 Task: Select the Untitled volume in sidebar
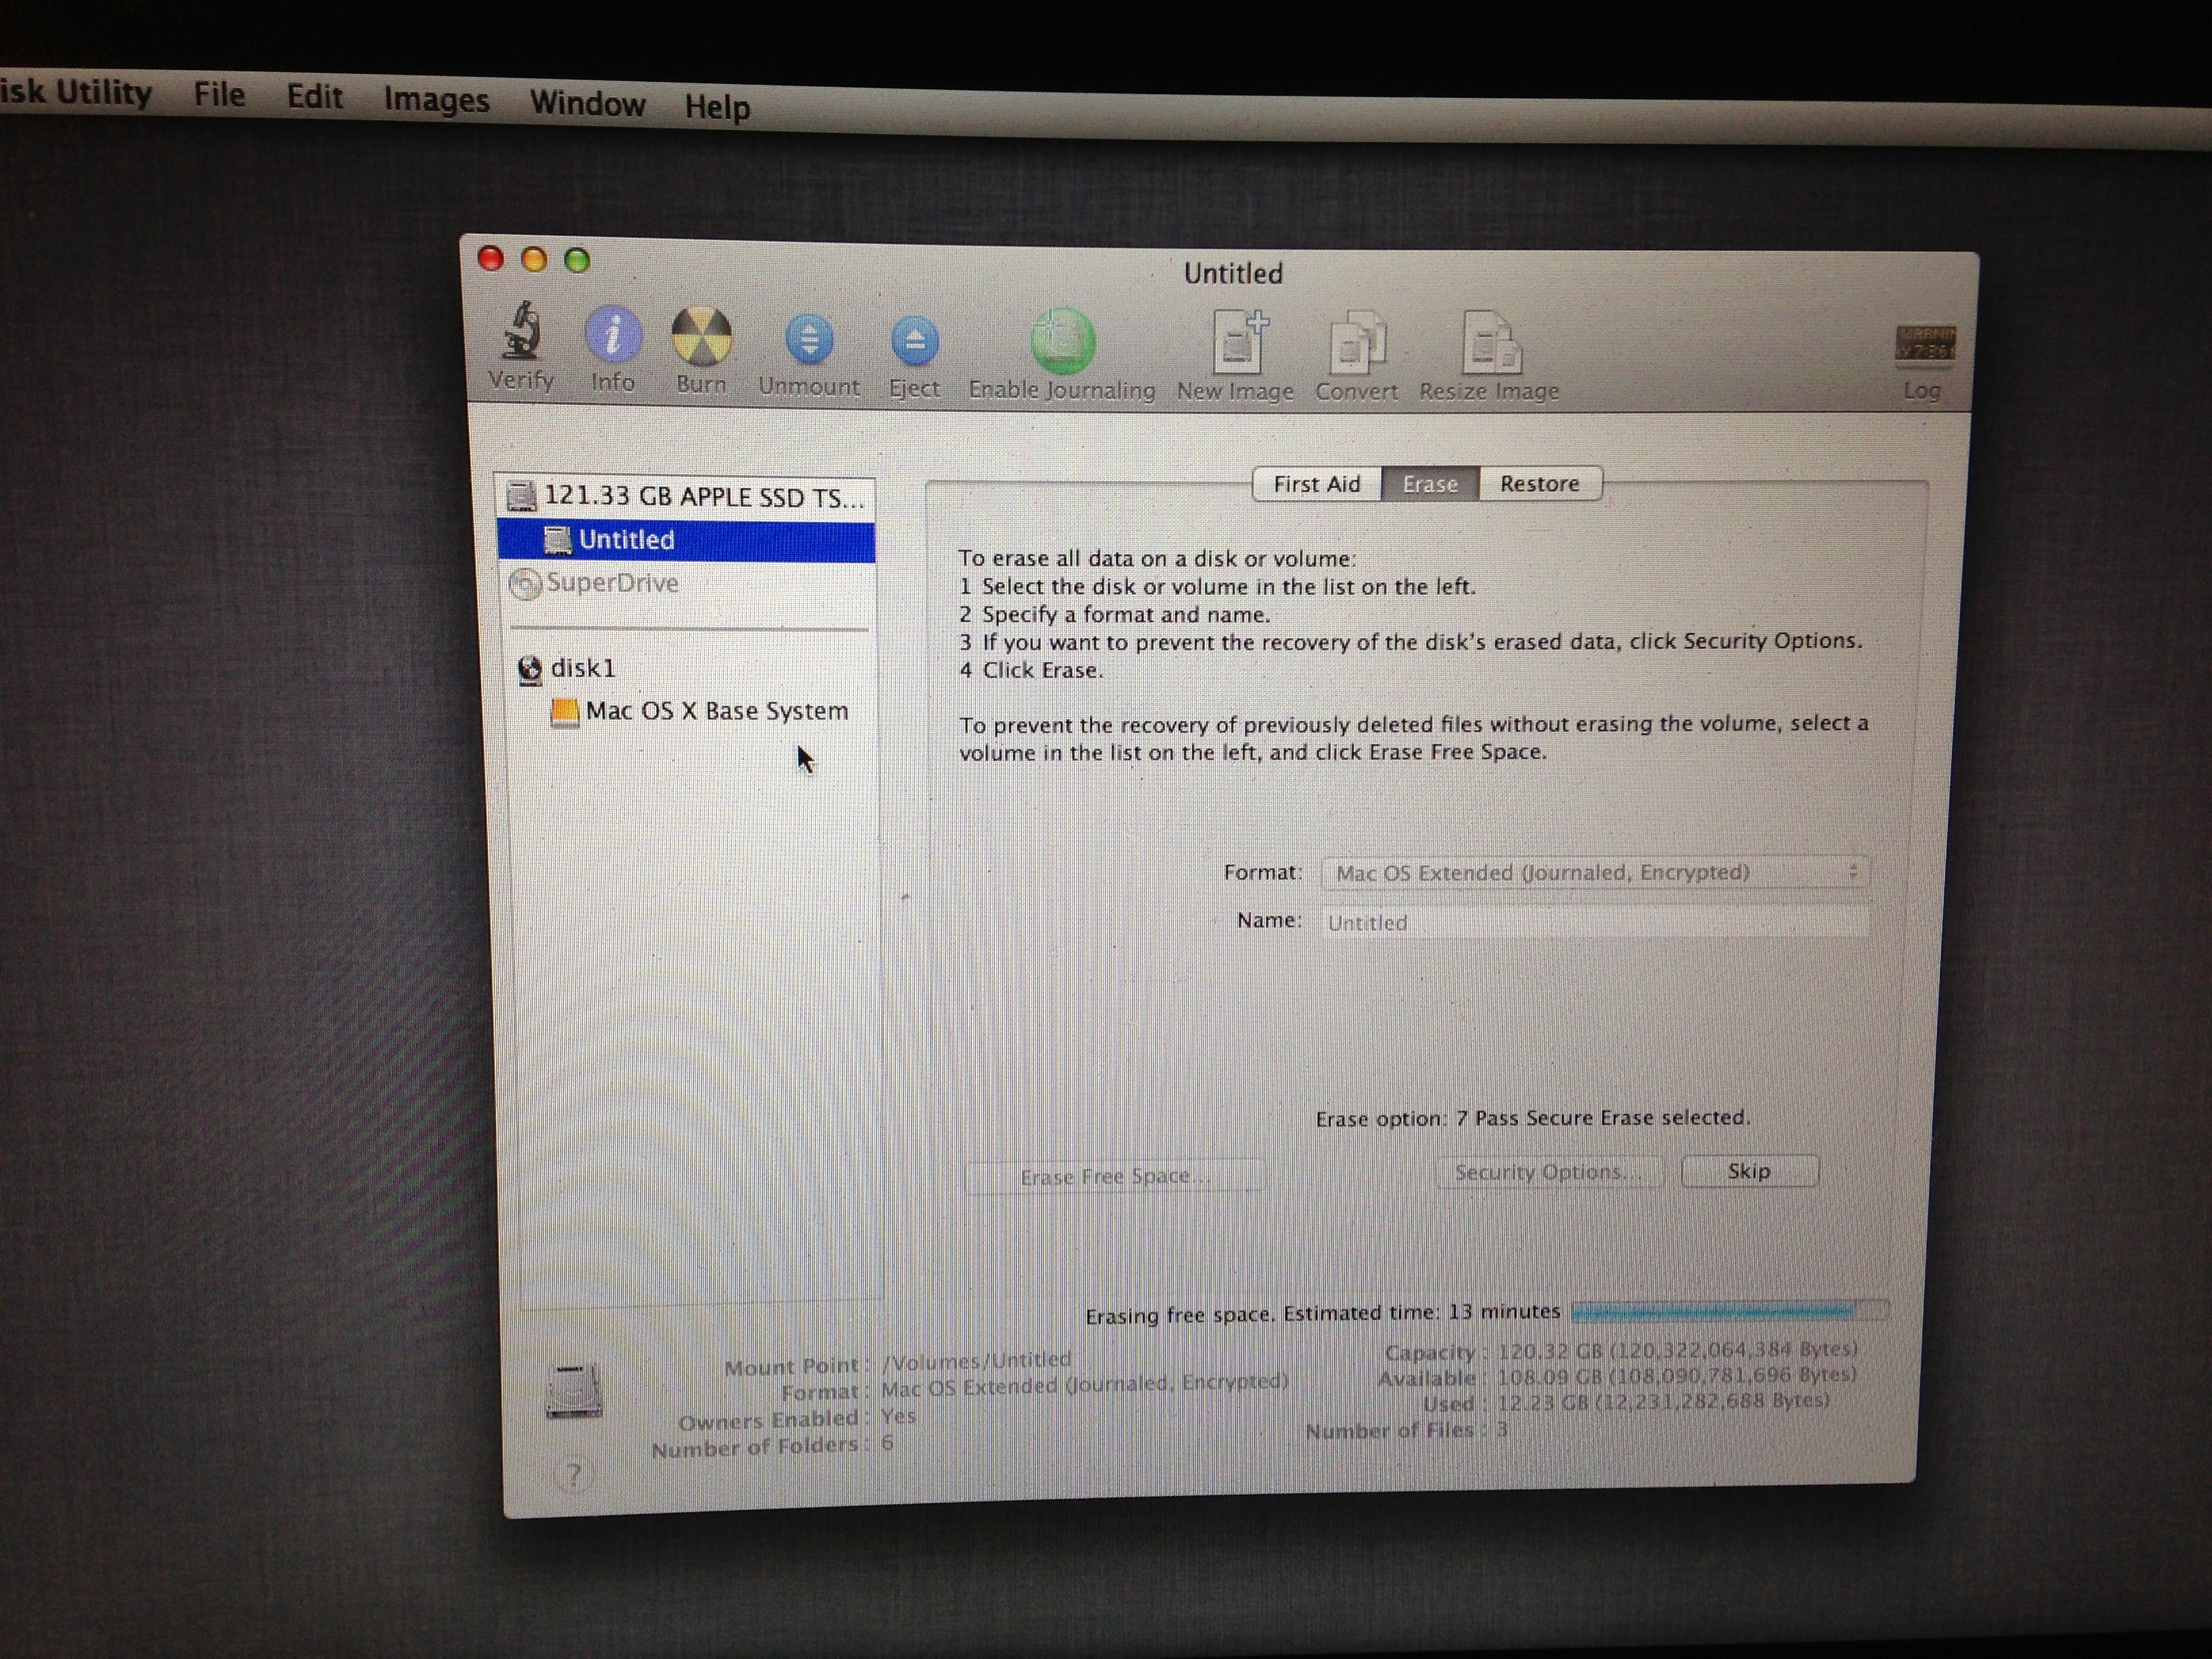pos(686,540)
